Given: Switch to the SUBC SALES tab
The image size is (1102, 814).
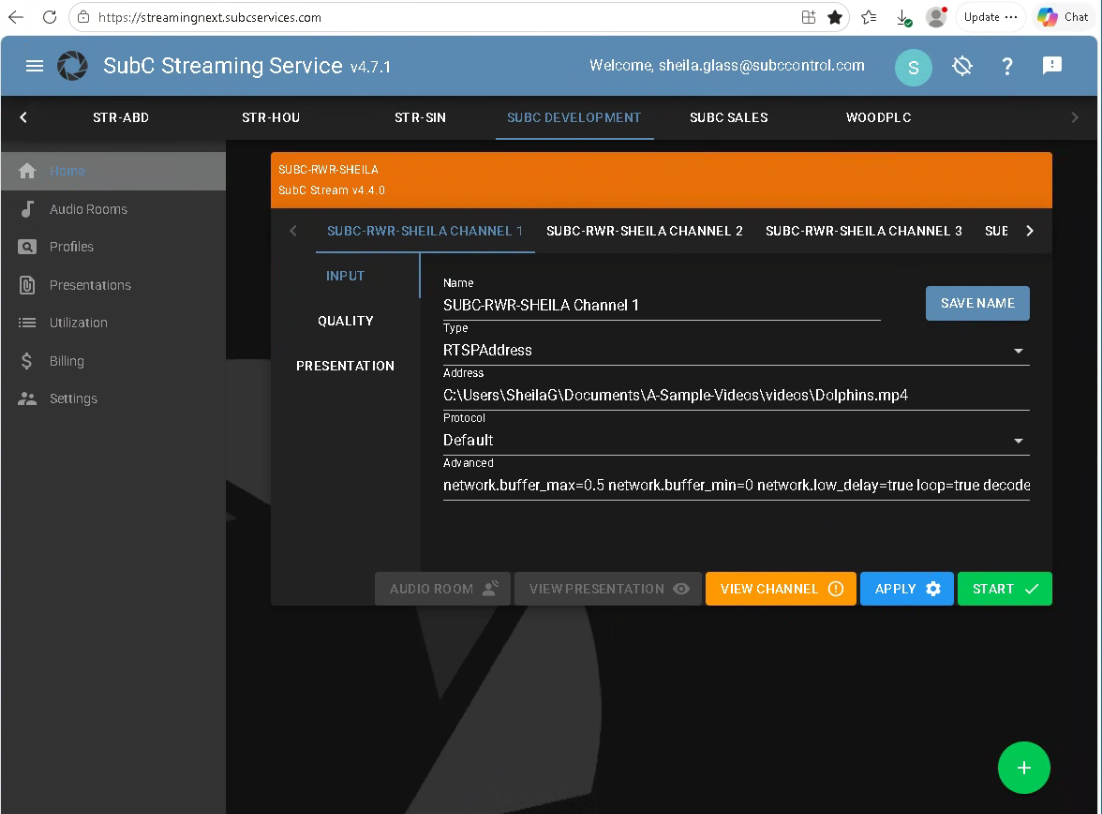Looking at the screenshot, I should 729,117.
